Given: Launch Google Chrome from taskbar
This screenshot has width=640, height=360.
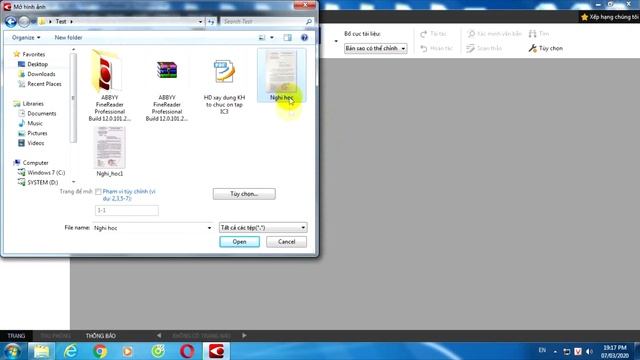Looking at the screenshot, I should pyautogui.click(x=100, y=351).
